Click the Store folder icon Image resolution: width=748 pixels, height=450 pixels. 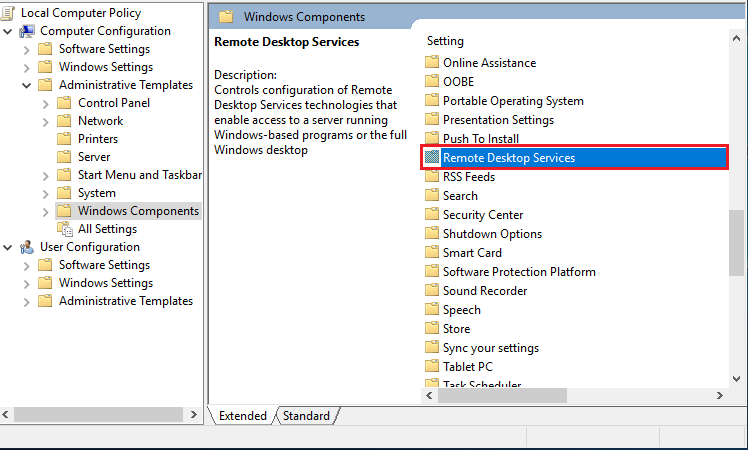pyautogui.click(x=432, y=328)
